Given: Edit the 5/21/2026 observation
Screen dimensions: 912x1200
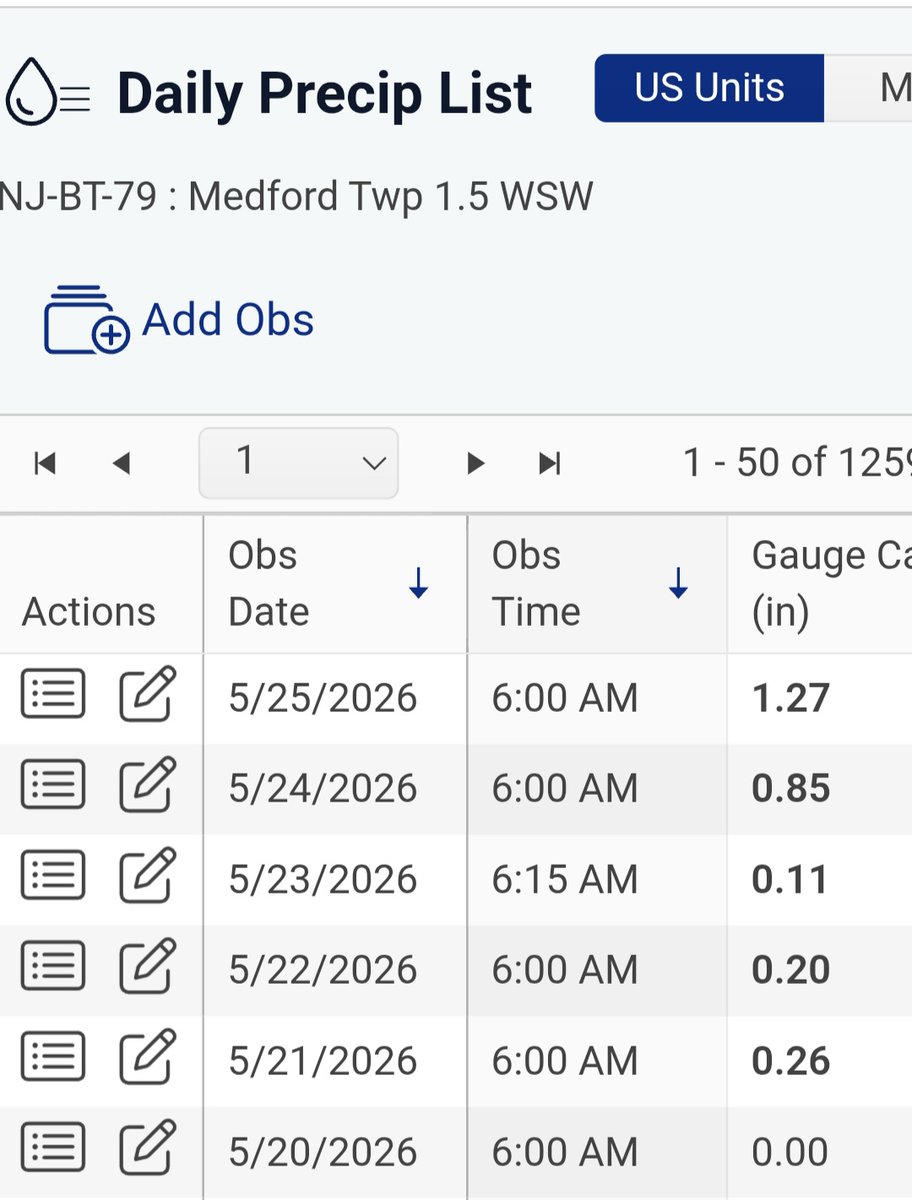Looking at the screenshot, I should point(148,1056).
